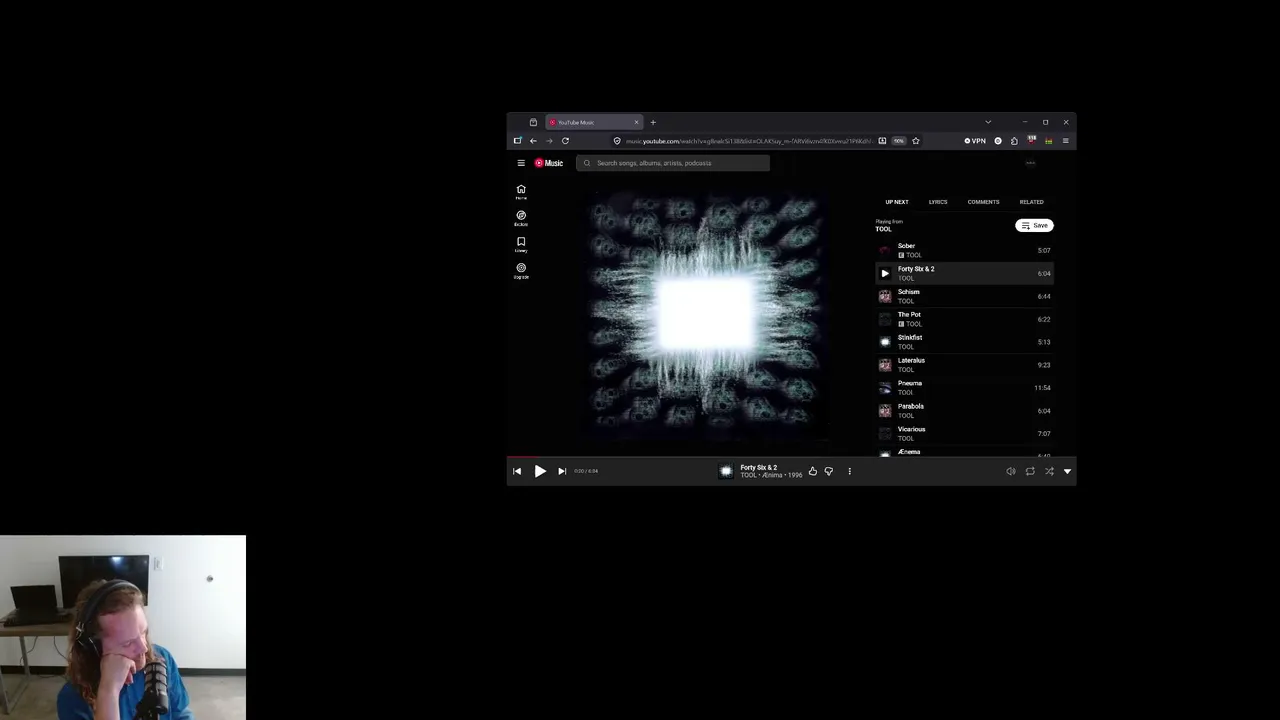
Task: Open the three-dot song options menu
Action: 849,471
